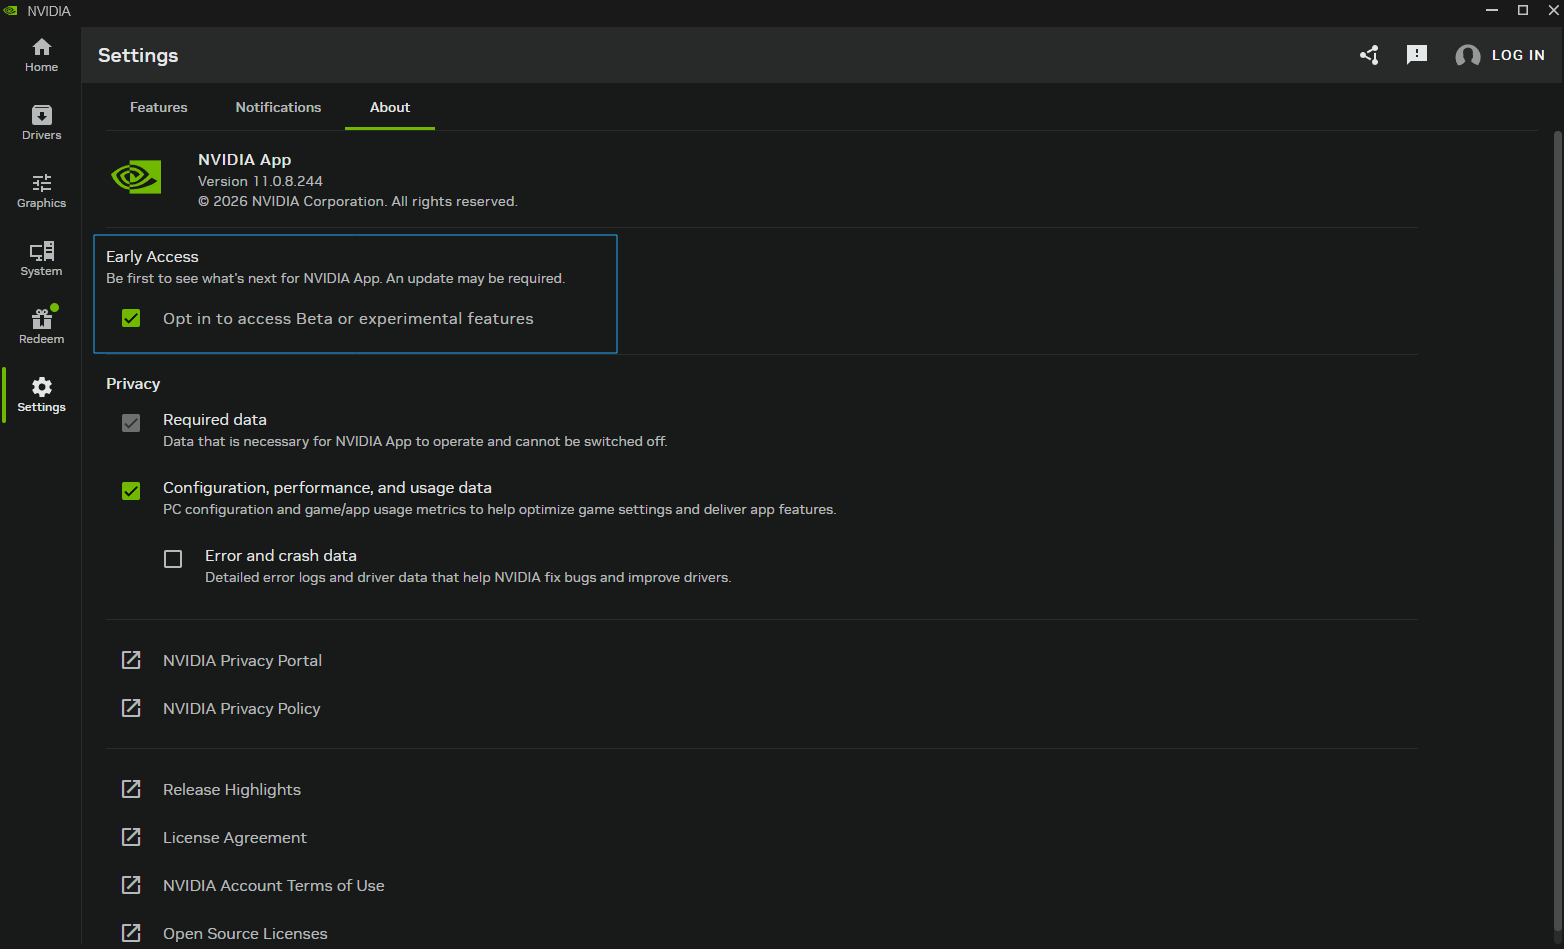Open NVIDIA Privacy Policy link
Viewport: 1564px width, 949px height.
(x=241, y=708)
